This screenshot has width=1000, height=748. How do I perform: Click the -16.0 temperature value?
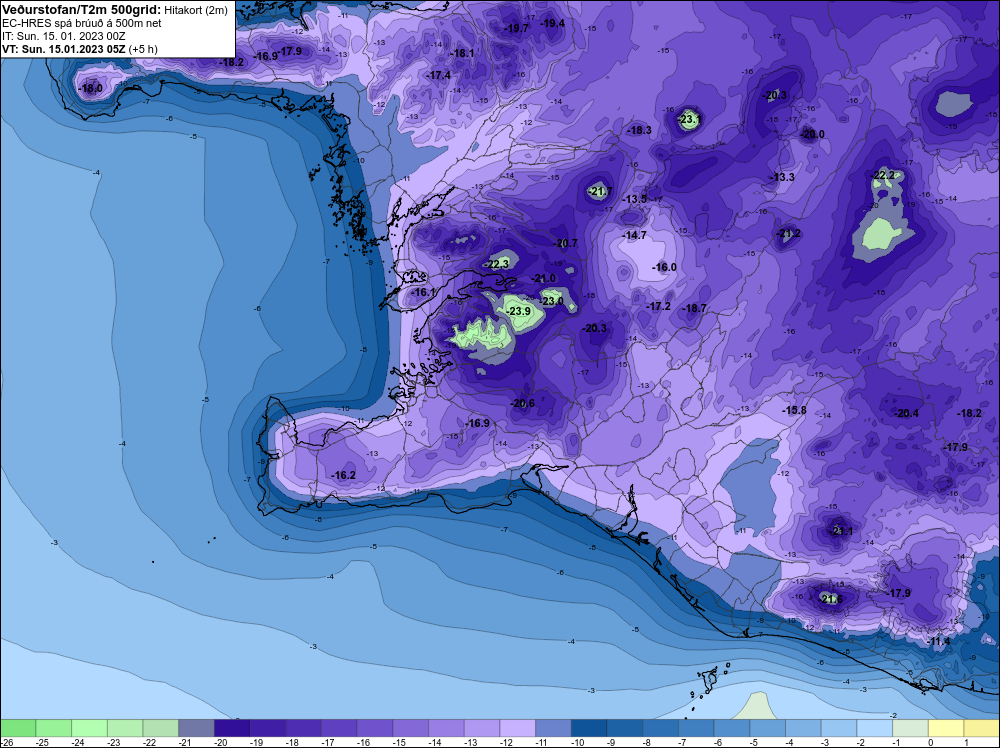click(665, 267)
